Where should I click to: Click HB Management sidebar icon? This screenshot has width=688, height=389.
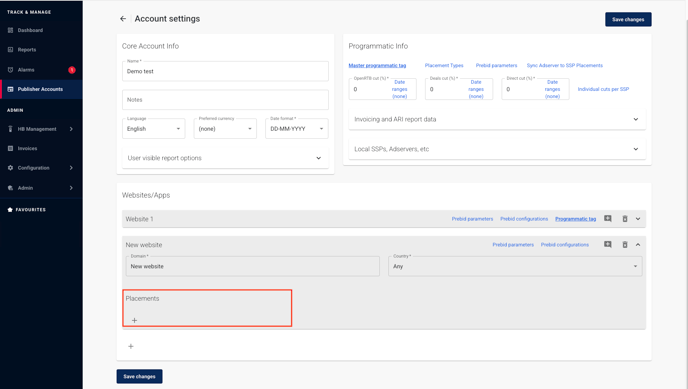(11, 129)
